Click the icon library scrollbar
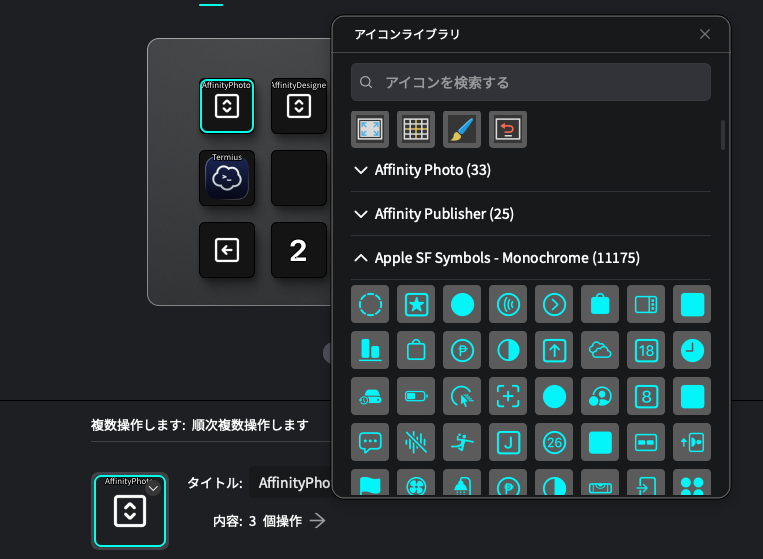The width and height of the screenshot is (763, 559). [723, 135]
